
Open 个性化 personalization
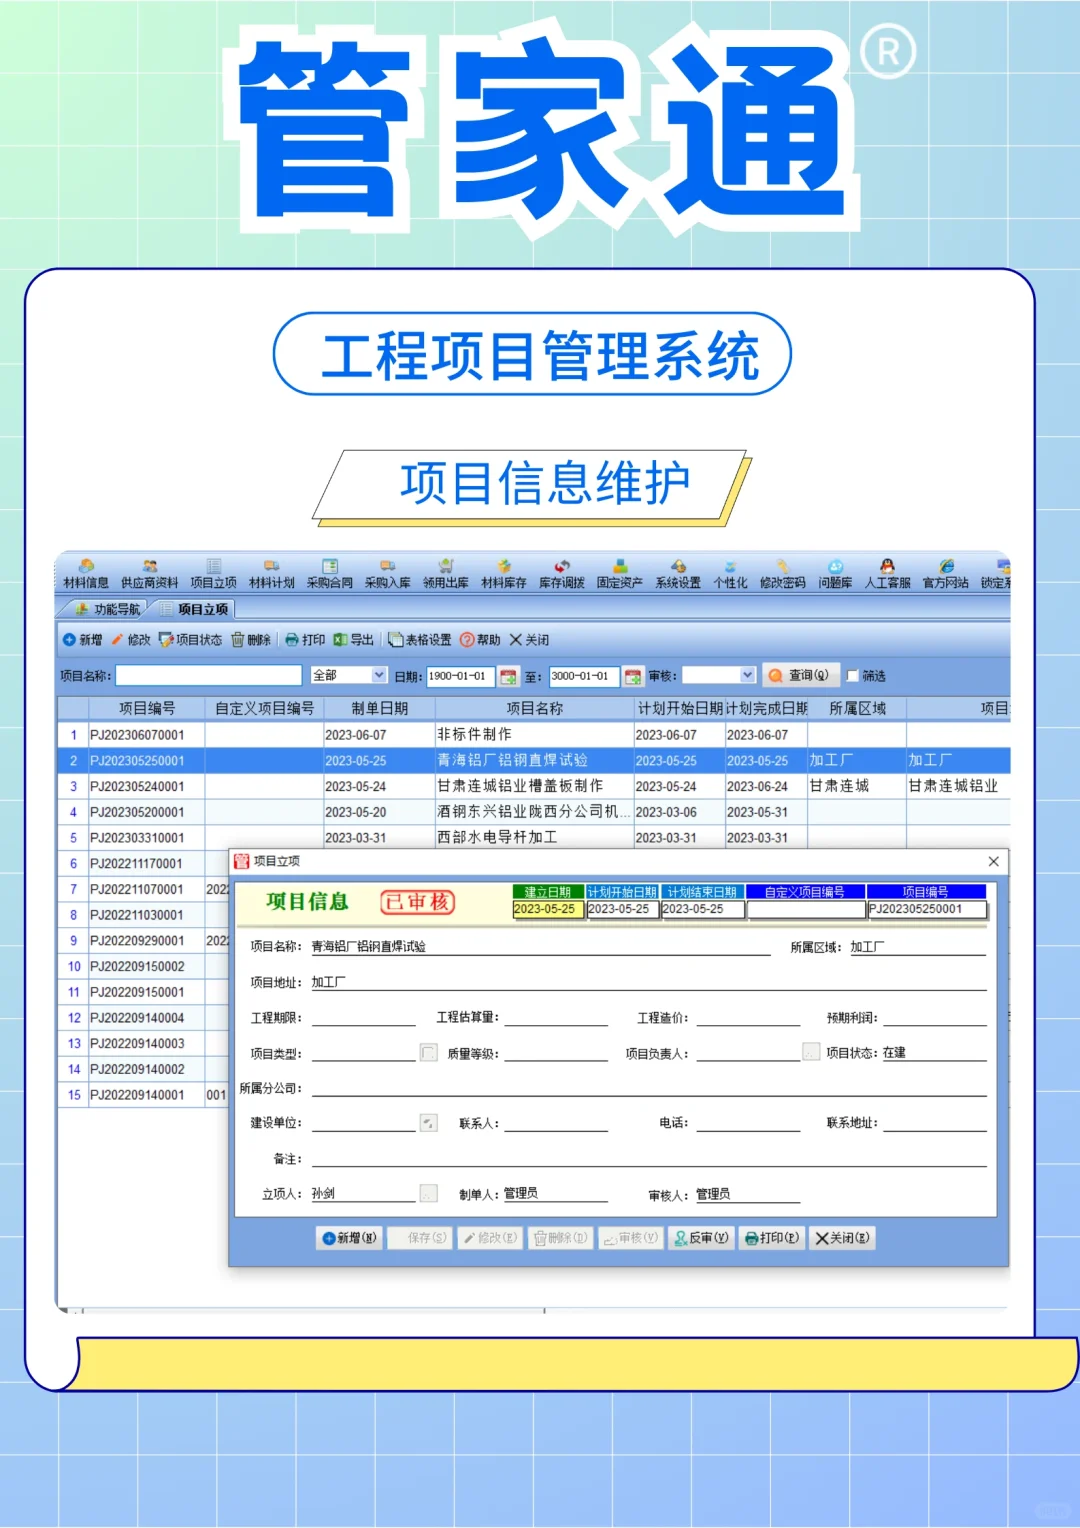click(x=730, y=574)
